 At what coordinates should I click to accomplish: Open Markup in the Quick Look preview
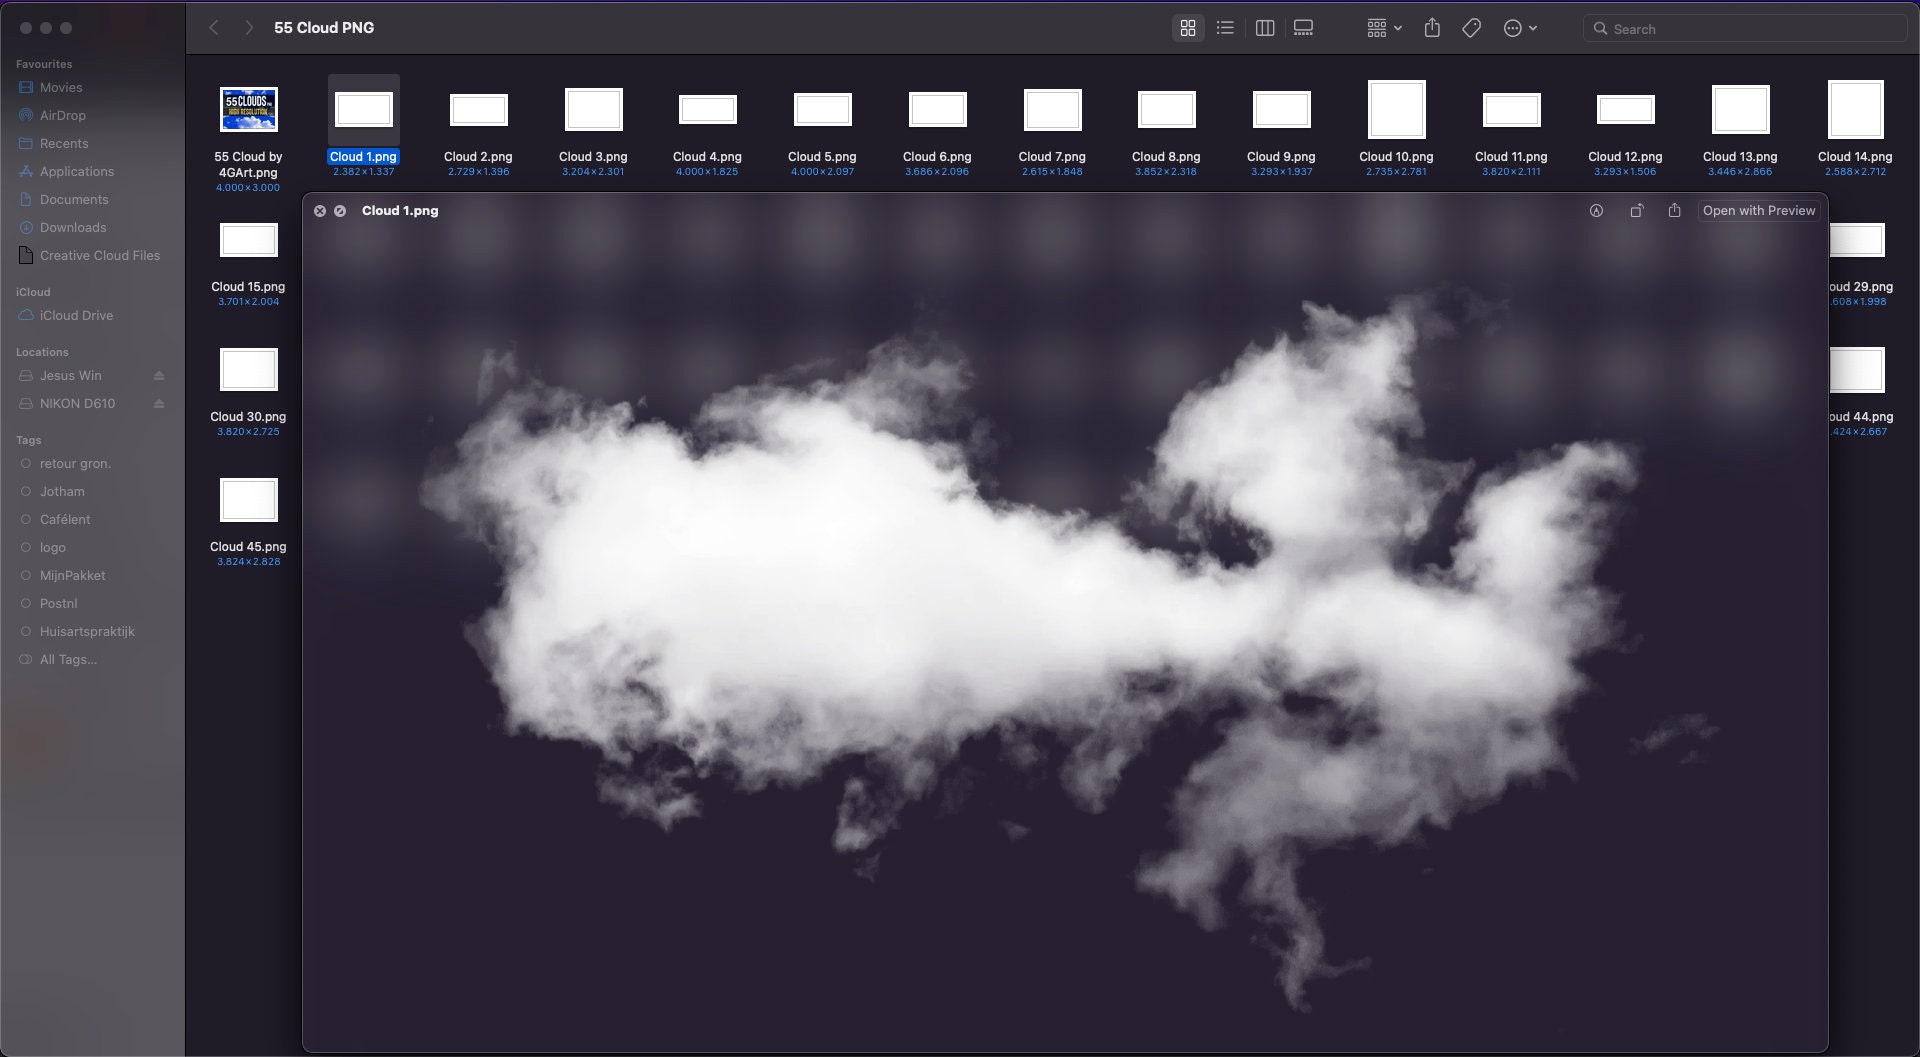[1597, 211]
